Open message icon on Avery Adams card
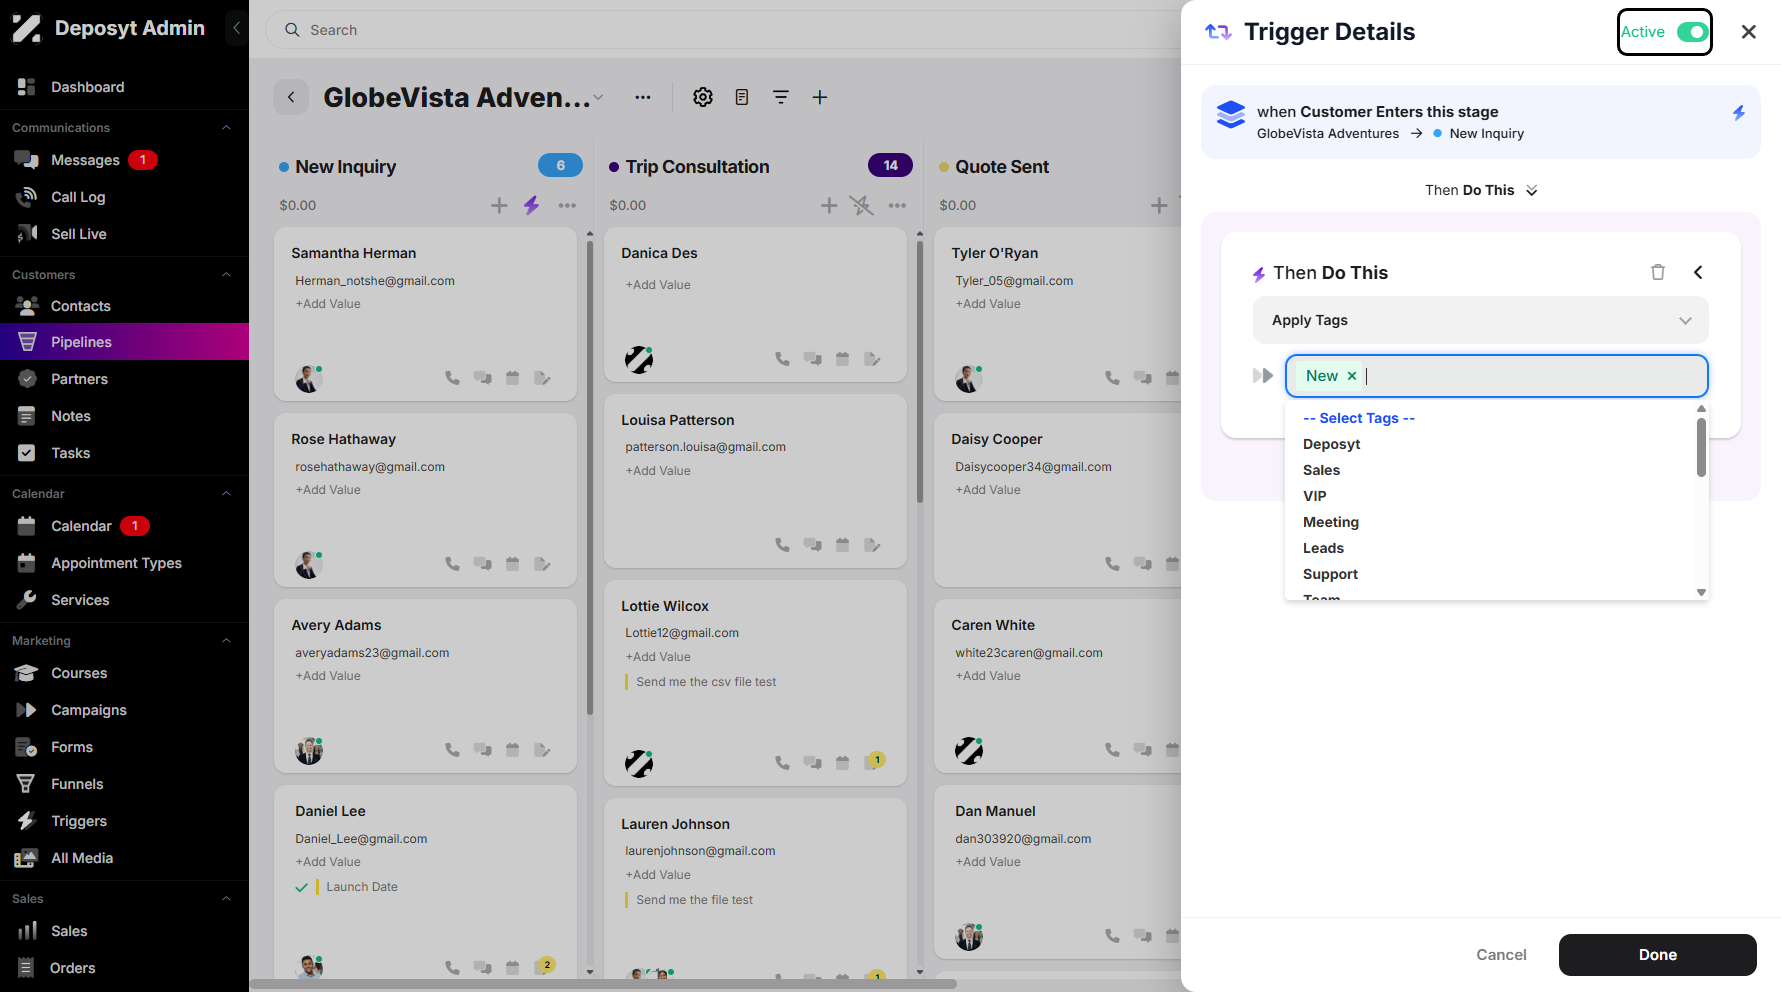The width and height of the screenshot is (1781, 992). pyautogui.click(x=482, y=750)
